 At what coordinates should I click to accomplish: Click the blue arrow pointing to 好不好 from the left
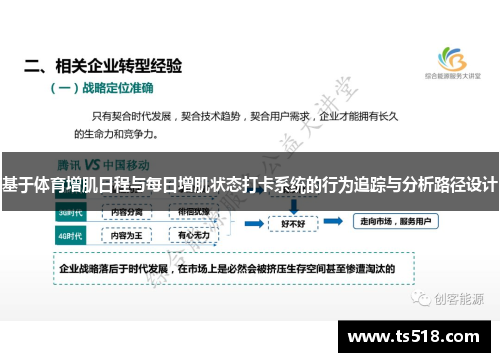254,223
